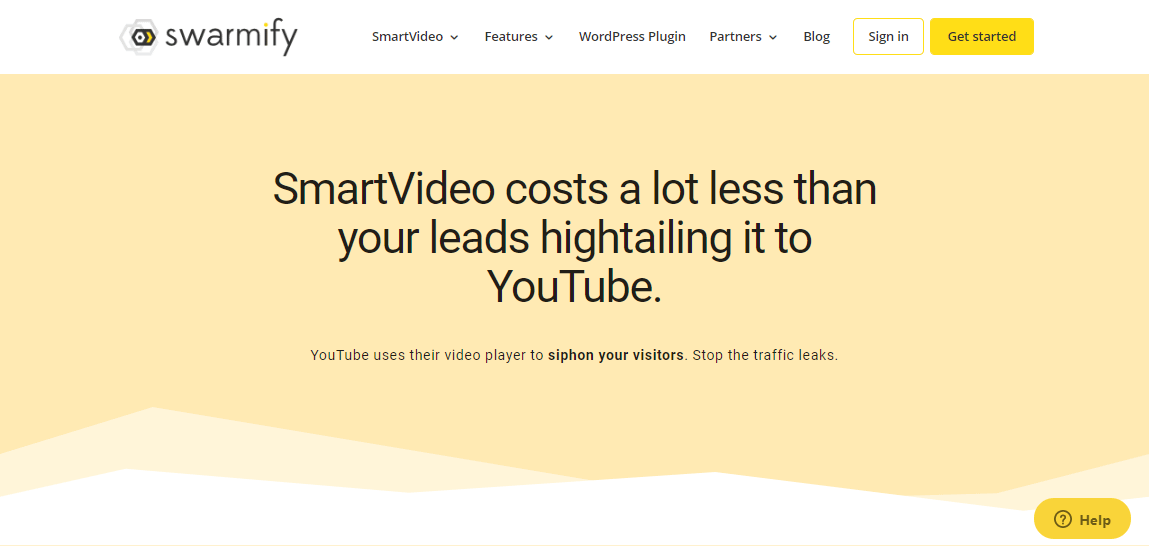The height and width of the screenshot is (552, 1149).
Task: Click the 'Stop the traffic leaks.' sentence
Action: (765, 356)
